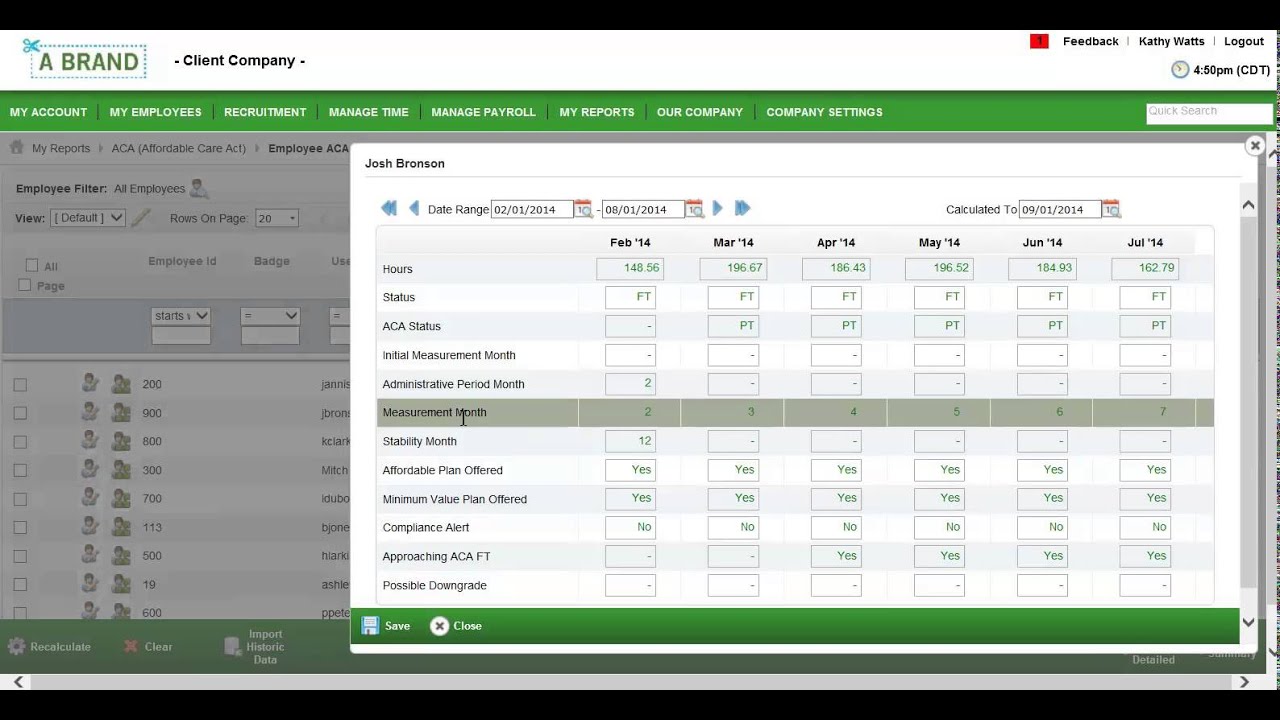
Task: Click the Feedback link
Action: point(1090,41)
